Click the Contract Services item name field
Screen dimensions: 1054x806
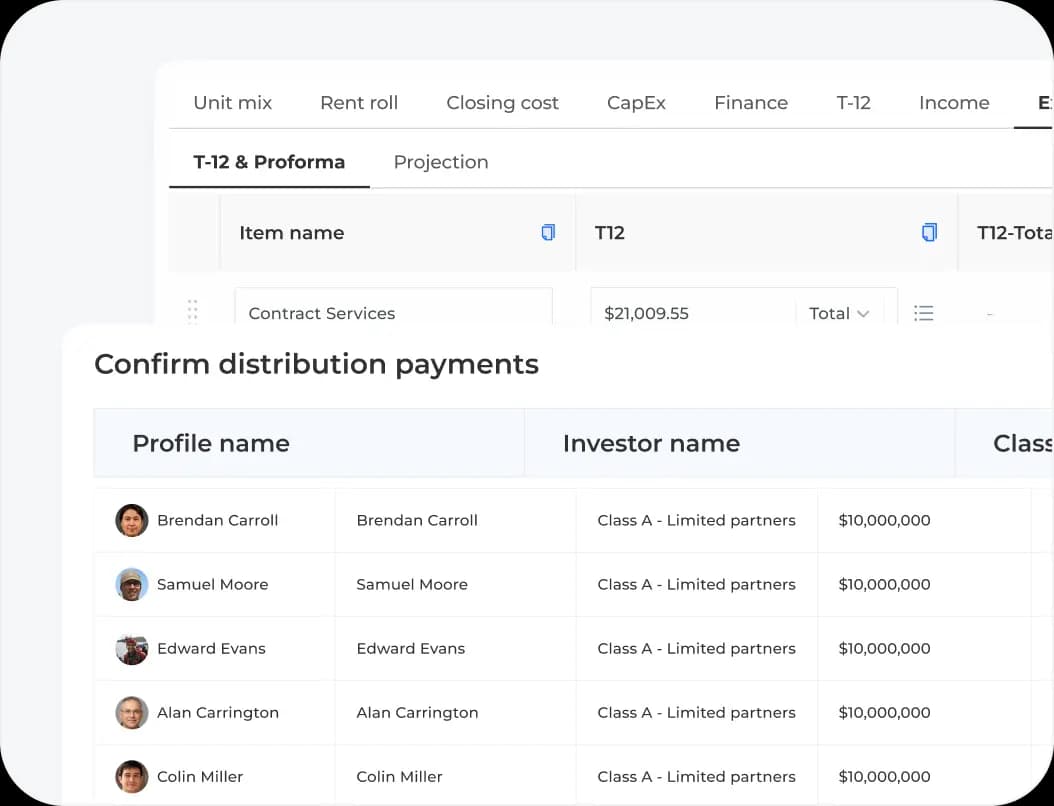click(x=393, y=313)
